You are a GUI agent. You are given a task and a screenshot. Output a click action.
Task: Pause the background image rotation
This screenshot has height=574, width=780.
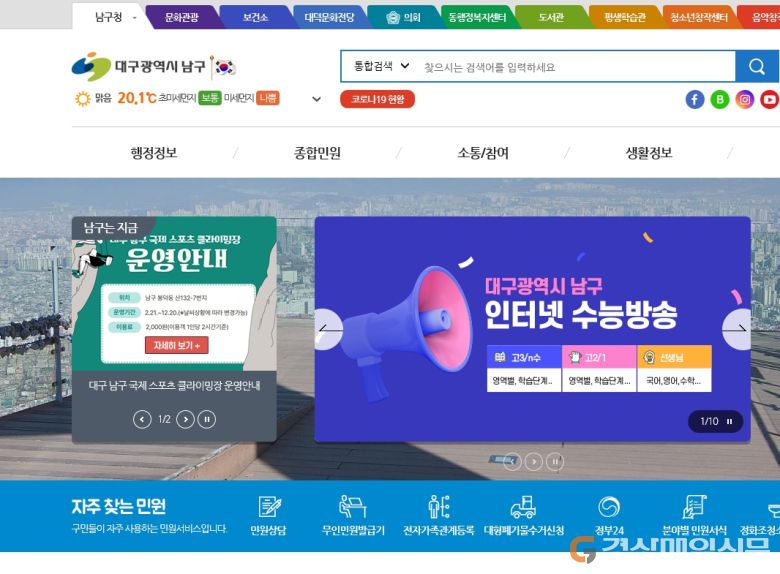[555, 462]
